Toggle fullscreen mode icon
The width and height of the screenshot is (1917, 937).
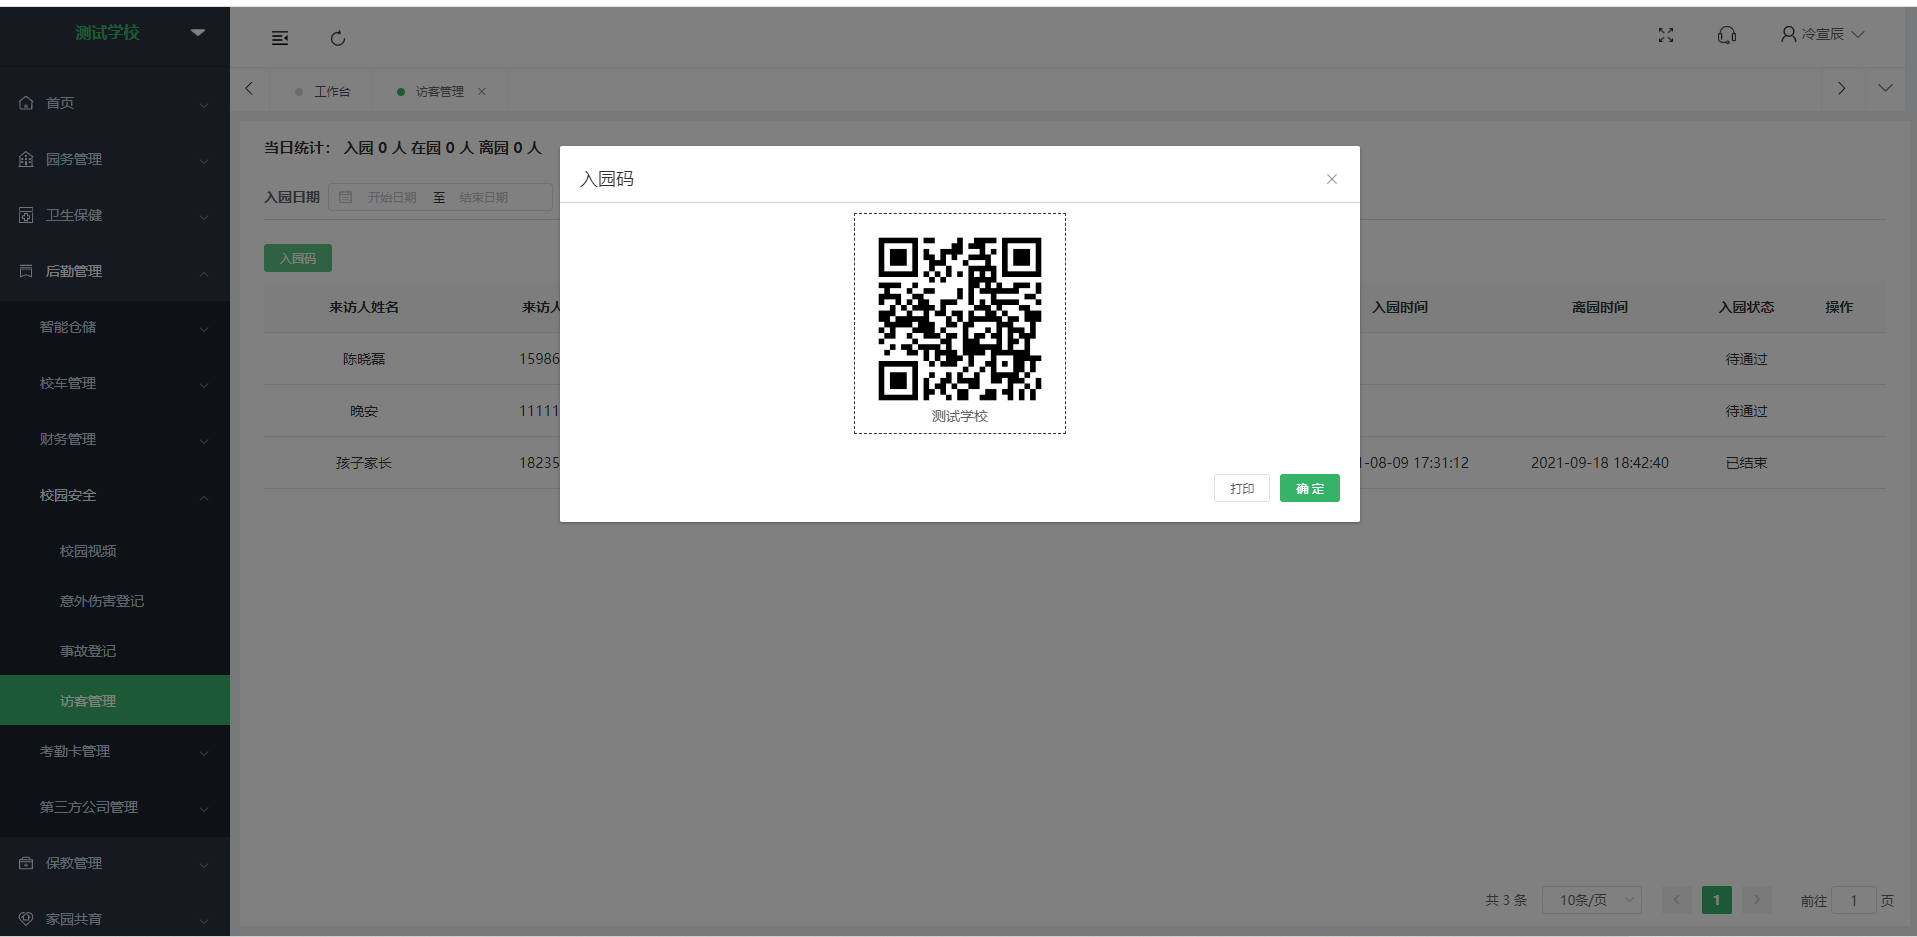[1666, 35]
